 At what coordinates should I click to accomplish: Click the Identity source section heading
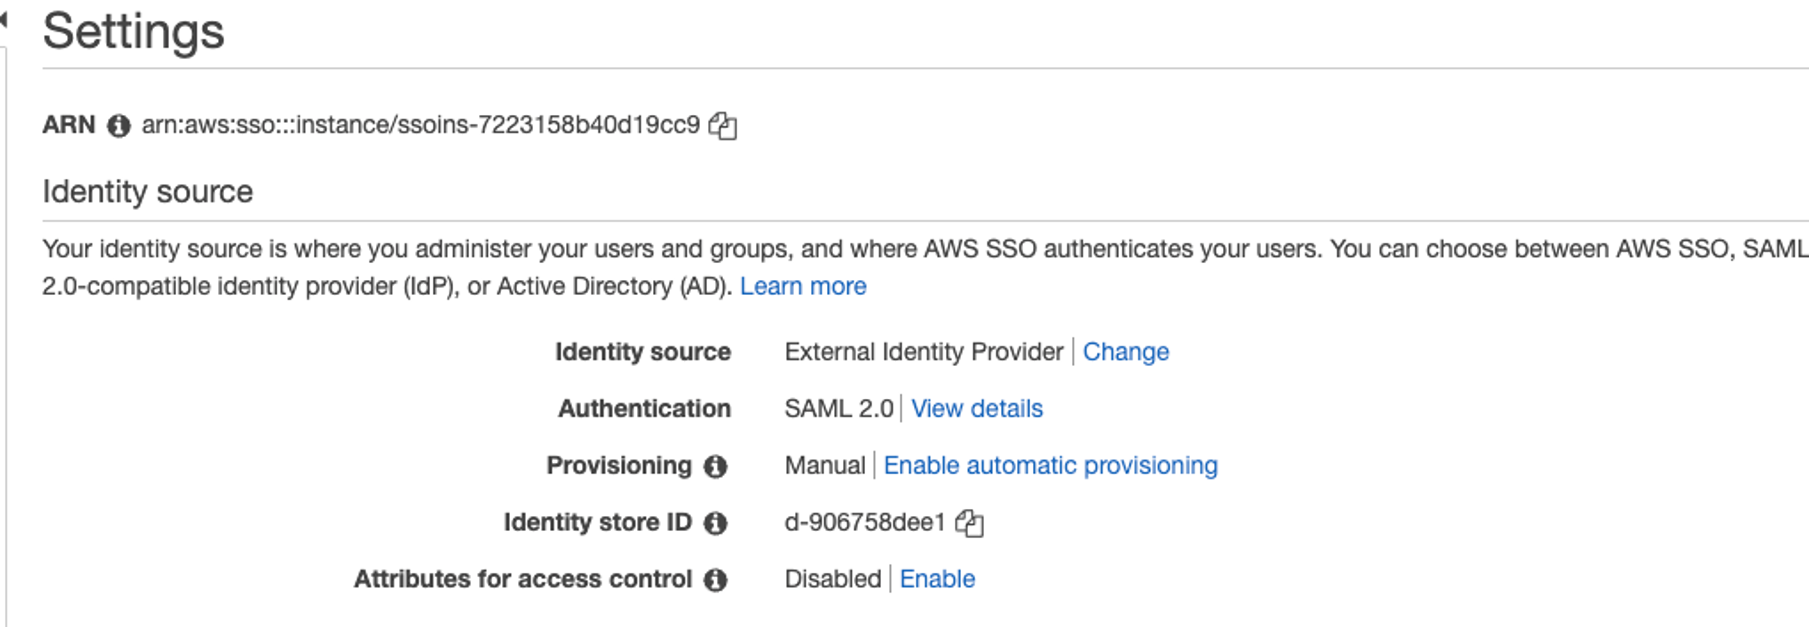coord(148,192)
